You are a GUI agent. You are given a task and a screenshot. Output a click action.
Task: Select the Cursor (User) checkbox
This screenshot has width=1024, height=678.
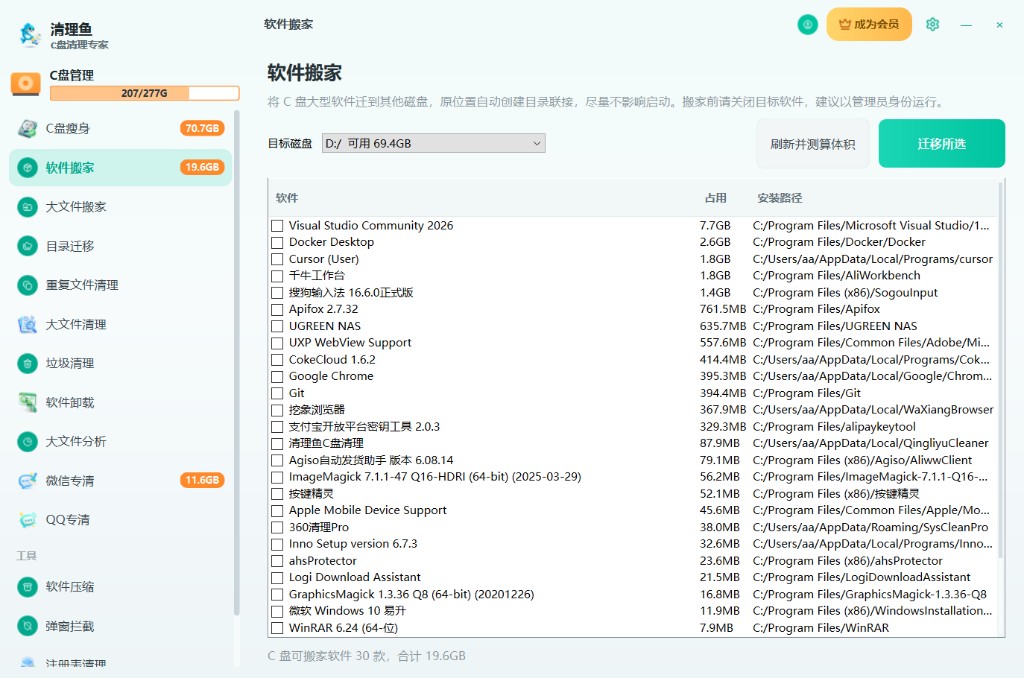(277, 259)
